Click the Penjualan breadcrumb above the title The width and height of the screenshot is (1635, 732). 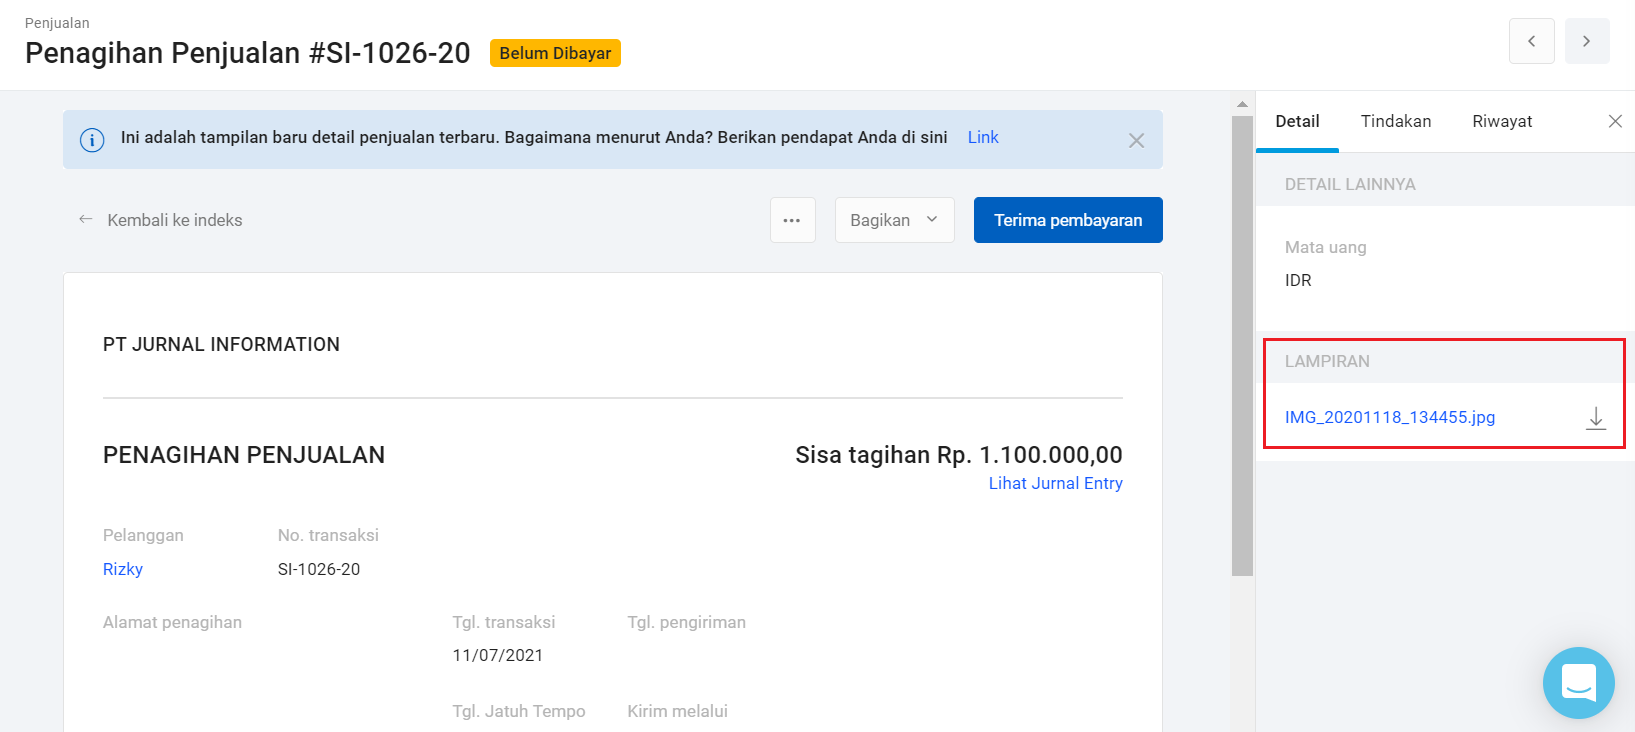point(57,23)
